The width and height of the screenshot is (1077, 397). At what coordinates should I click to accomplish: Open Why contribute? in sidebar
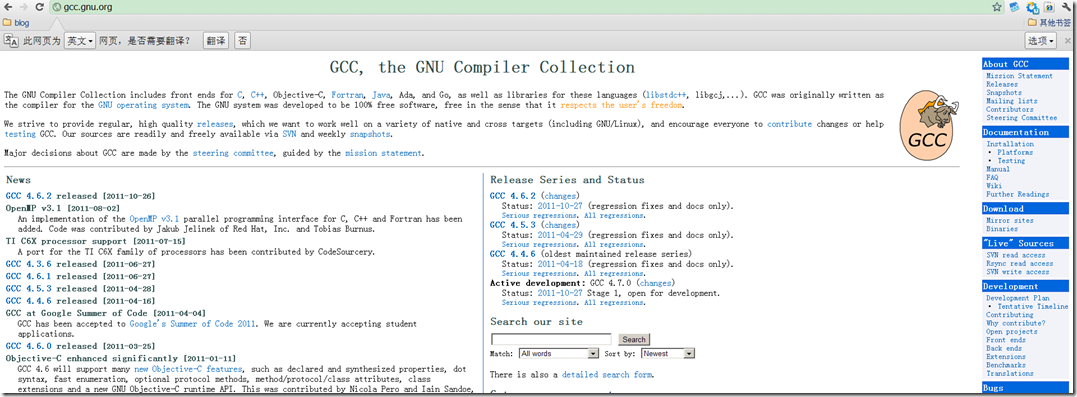pos(1016,323)
